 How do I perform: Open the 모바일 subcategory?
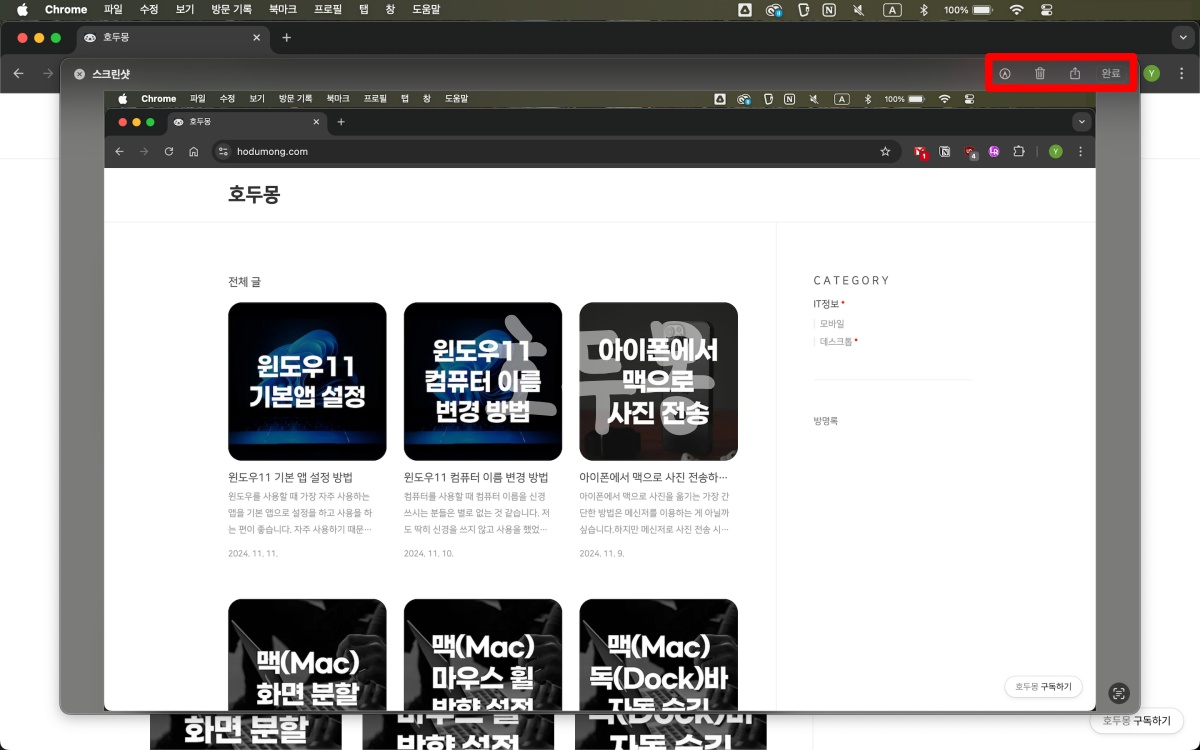pos(832,323)
